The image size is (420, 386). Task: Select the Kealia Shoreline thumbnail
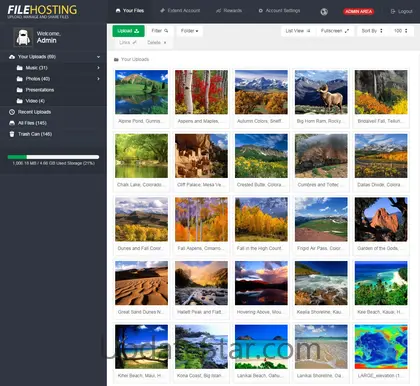(321, 283)
